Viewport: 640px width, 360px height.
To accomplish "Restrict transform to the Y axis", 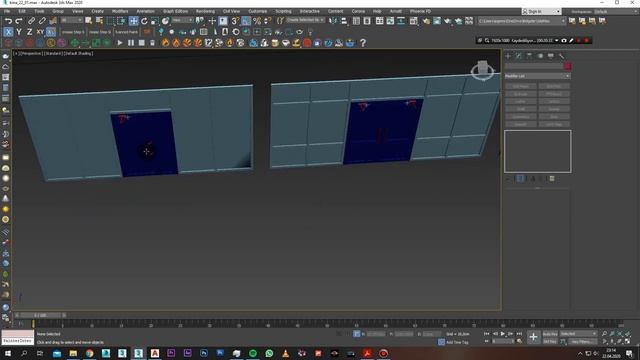I will (x=19, y=31).
